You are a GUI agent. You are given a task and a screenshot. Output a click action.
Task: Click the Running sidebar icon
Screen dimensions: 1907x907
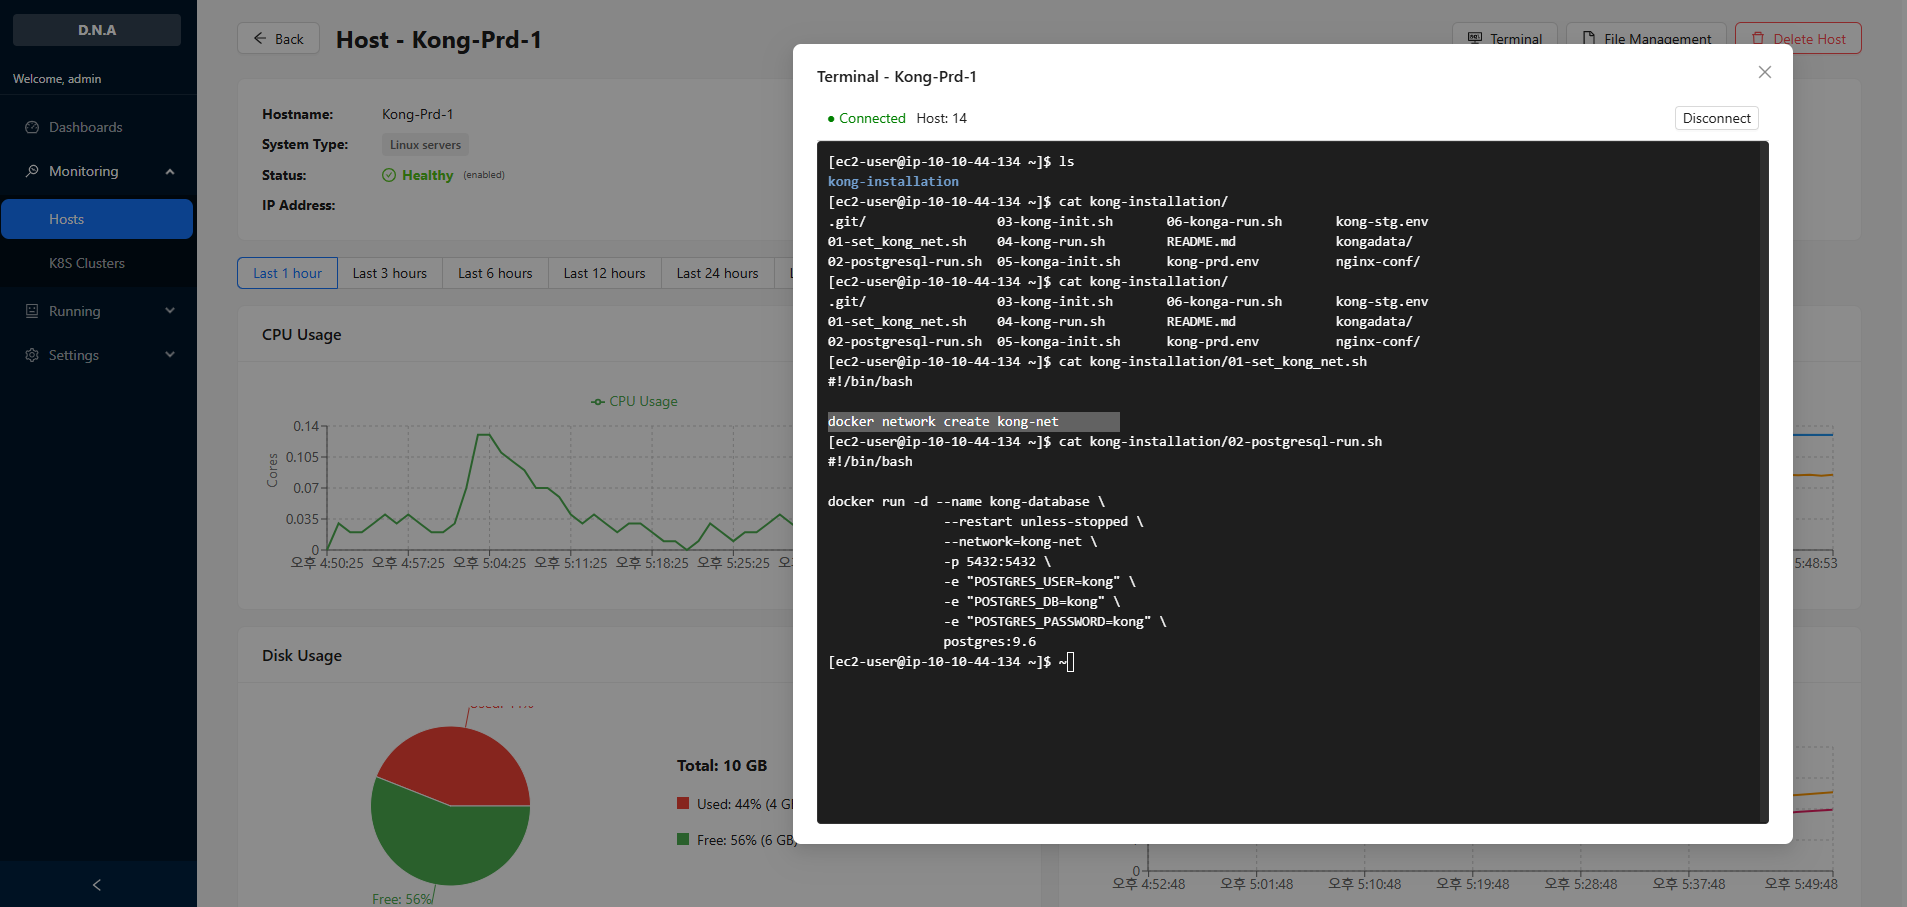32,311
